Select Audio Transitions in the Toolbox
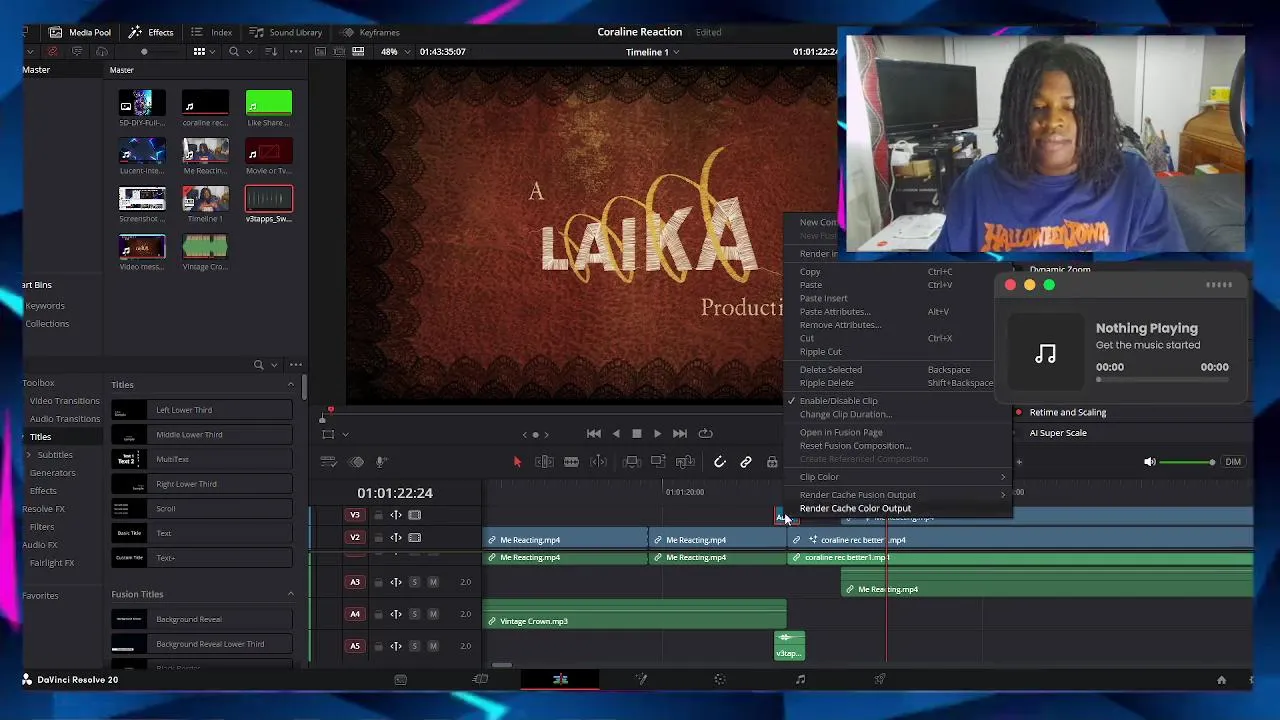The image size is (1280, 720). tap(64, 419)
